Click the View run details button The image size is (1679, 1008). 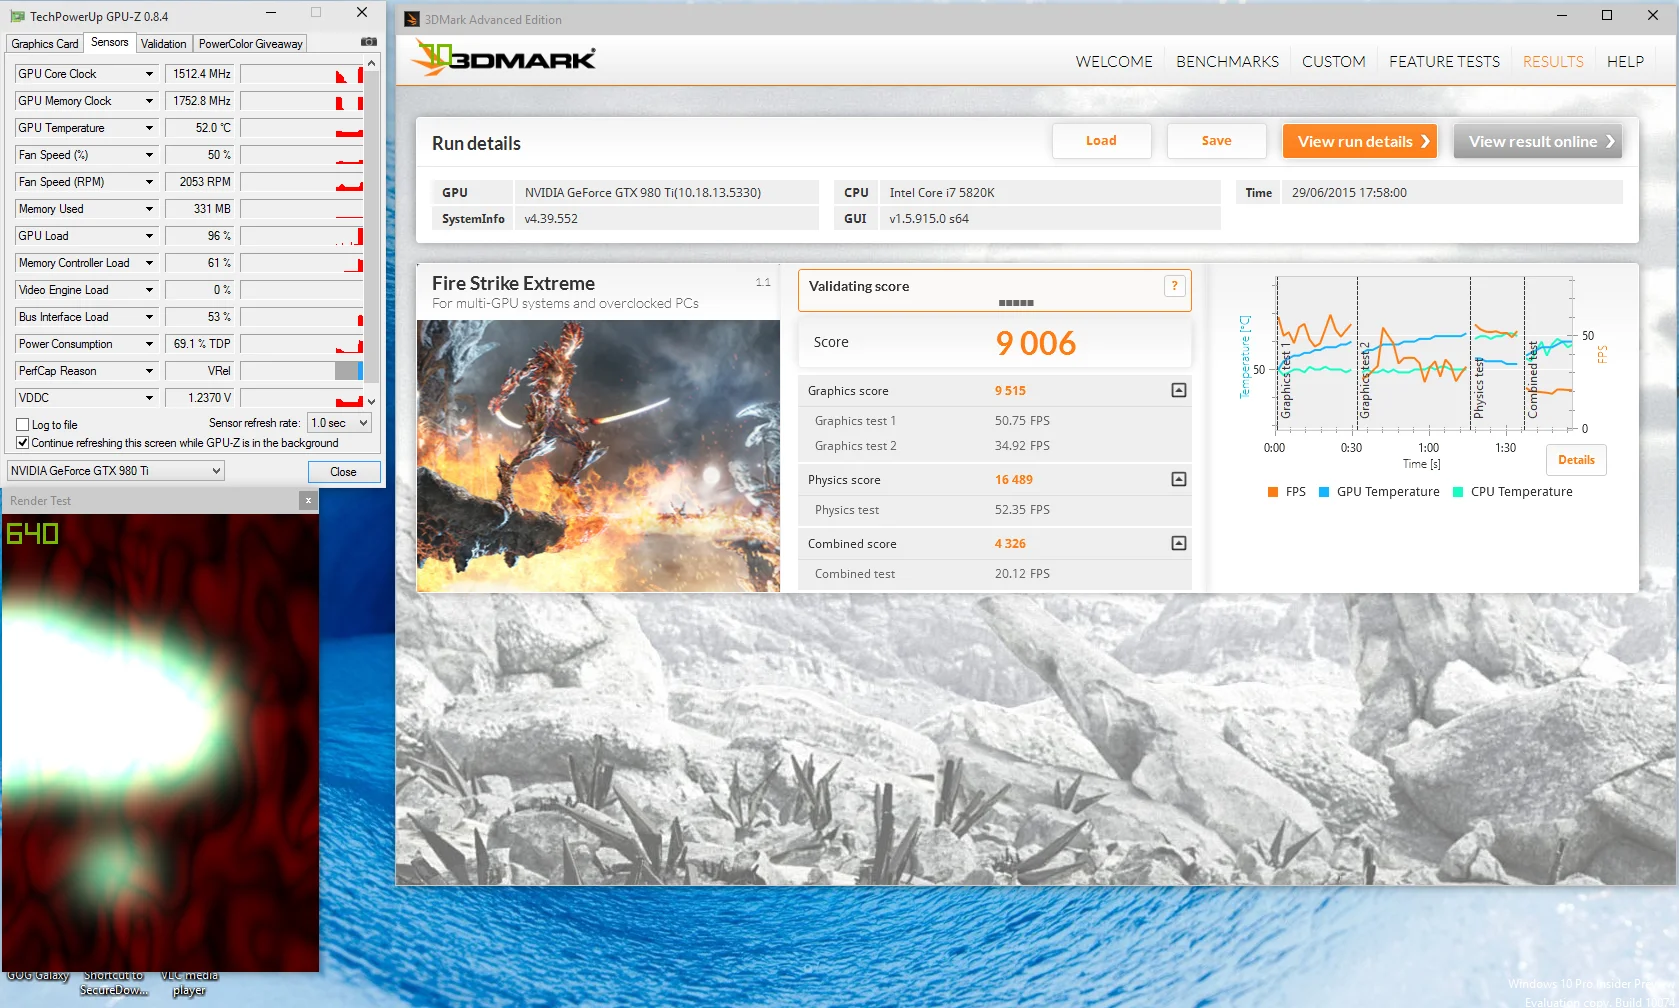[1360, 141]
